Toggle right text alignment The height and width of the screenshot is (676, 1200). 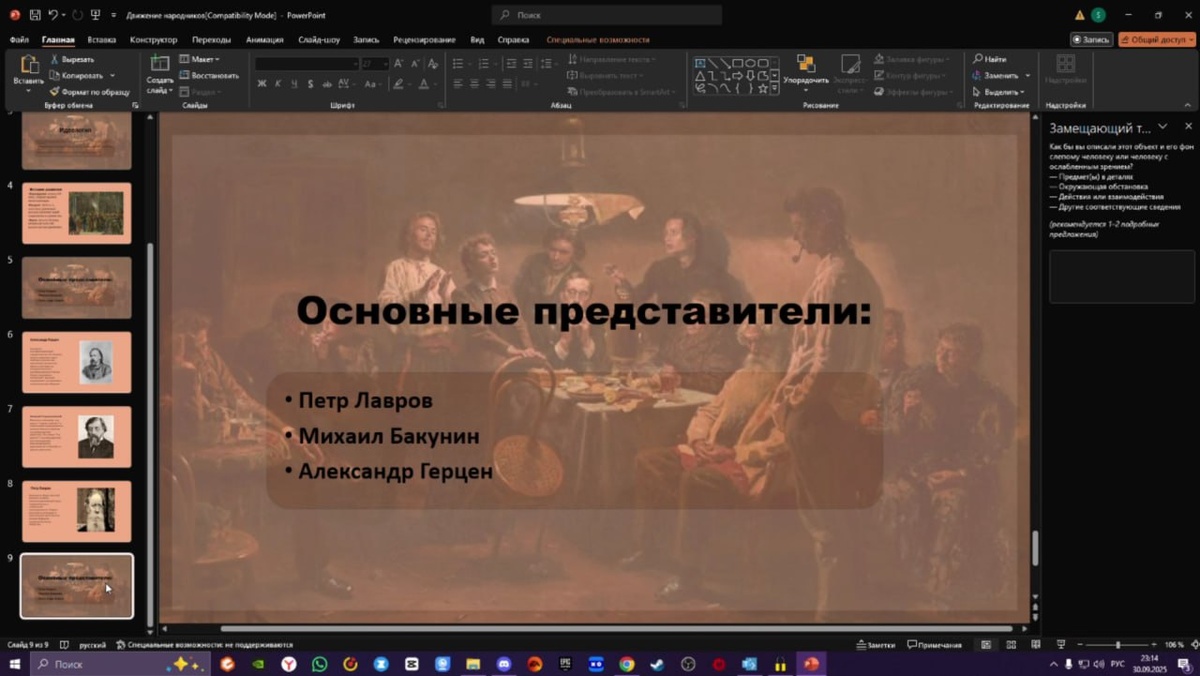point(491,84)
